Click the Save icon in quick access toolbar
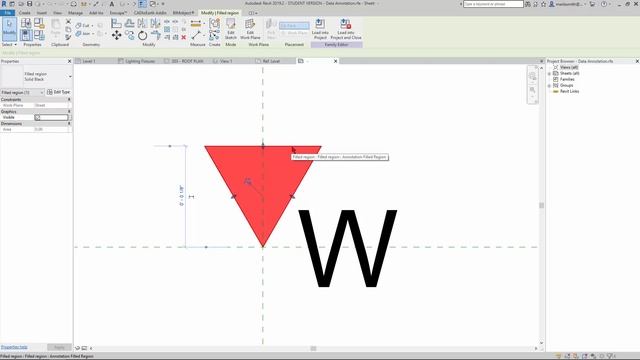The image size is (640, 360). point(29,4)
